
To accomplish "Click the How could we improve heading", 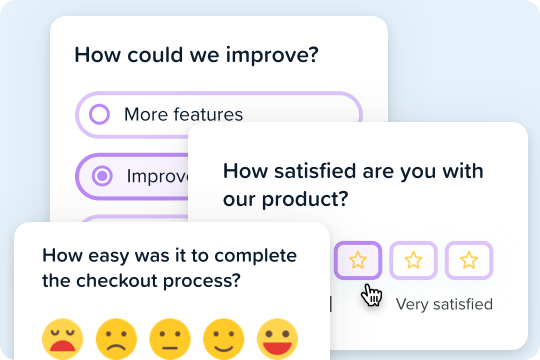I will click(x=197, y=55).
